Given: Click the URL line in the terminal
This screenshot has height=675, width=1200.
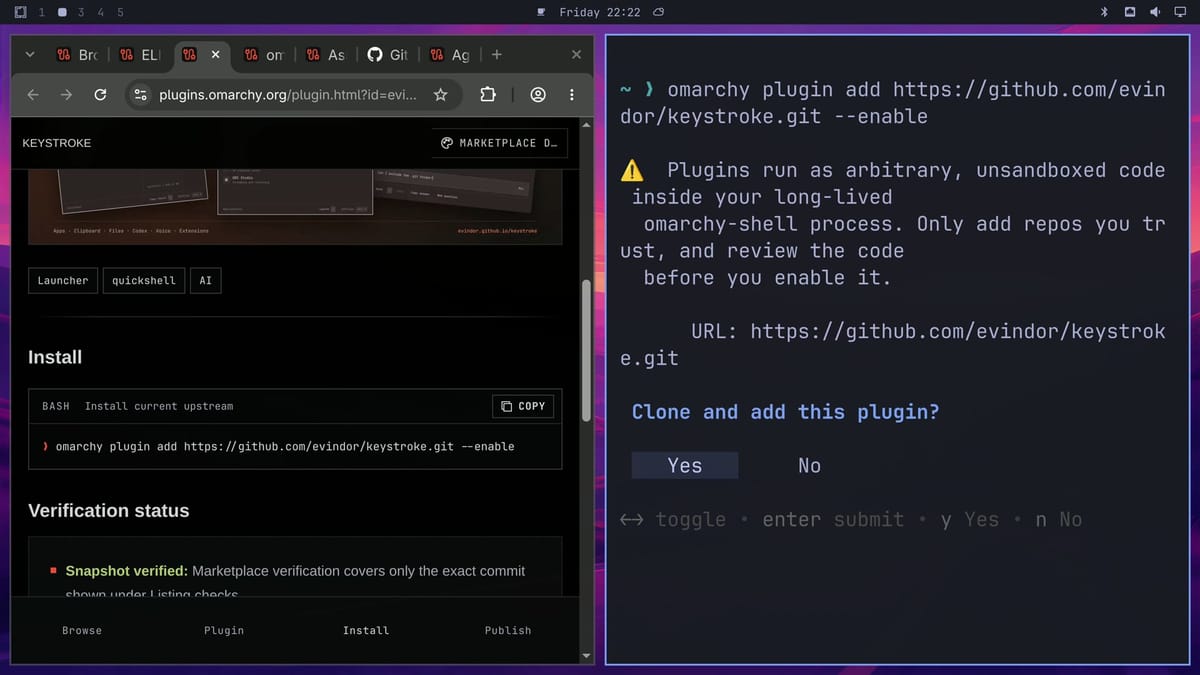Looking at the screenshot, I should pos(892,344).
